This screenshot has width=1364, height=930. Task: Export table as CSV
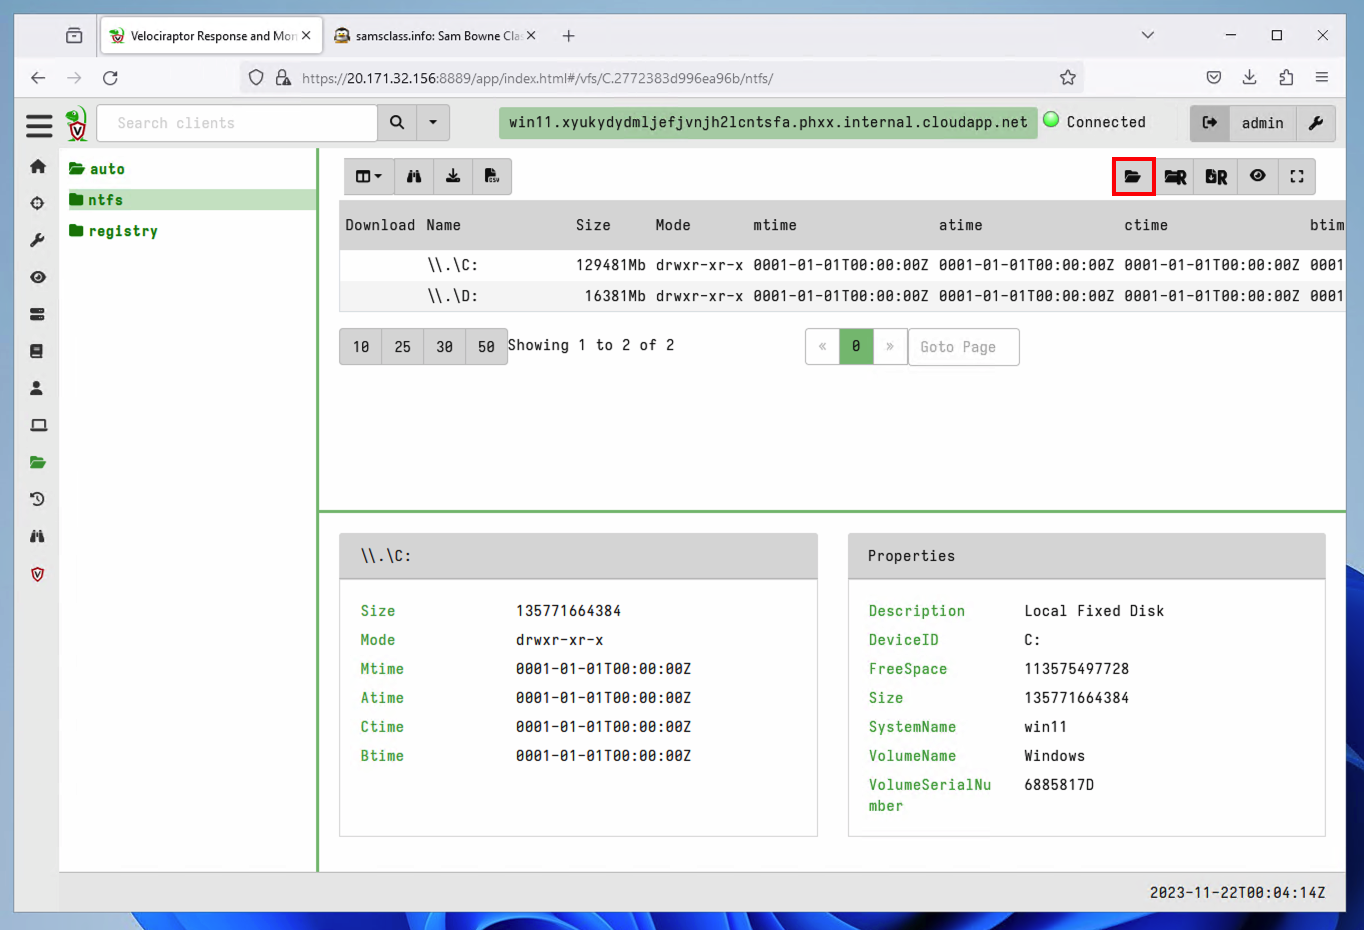(492, 177)
